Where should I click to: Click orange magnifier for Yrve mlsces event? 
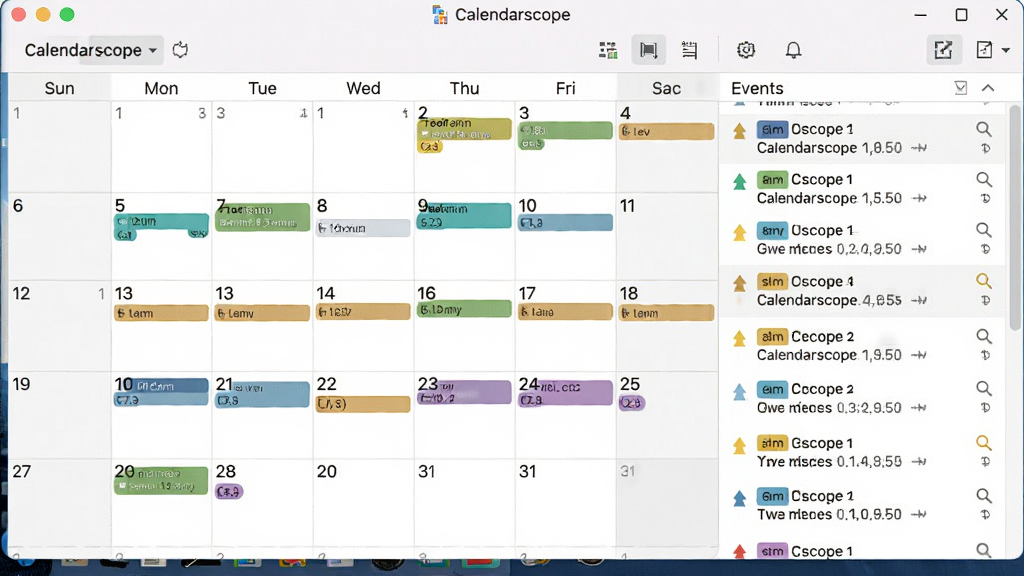[984, 443]
